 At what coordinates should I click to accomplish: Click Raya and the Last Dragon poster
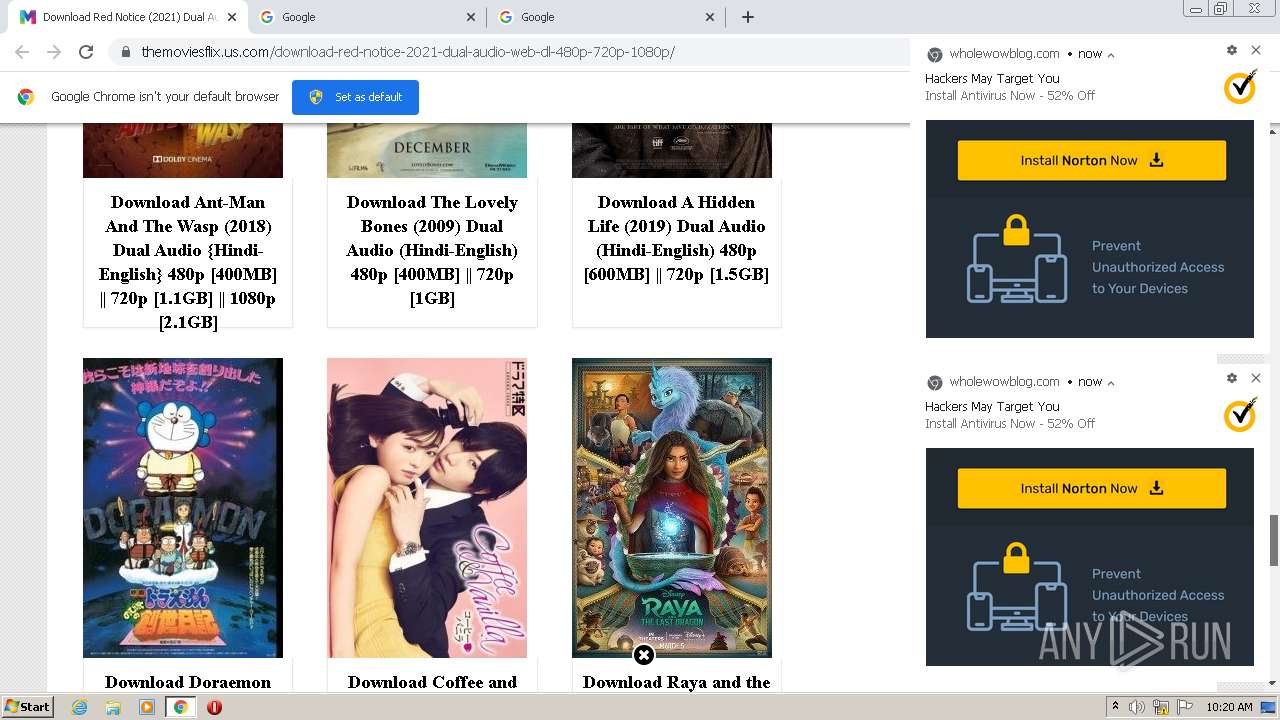click(x=672, y=508)
